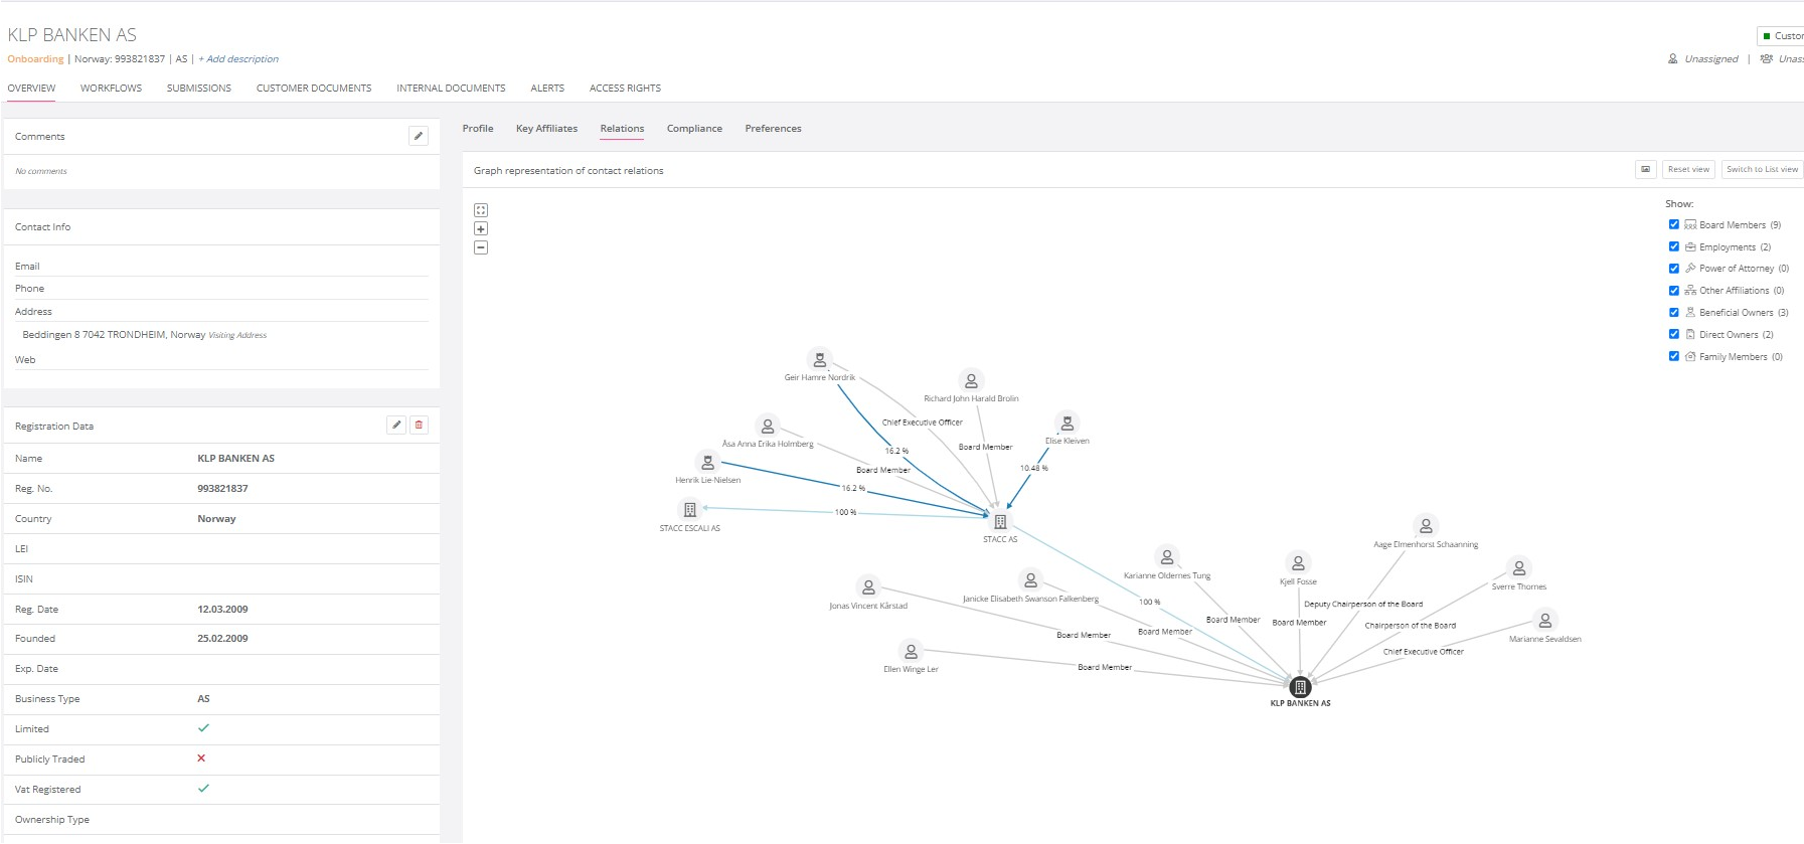Click the 10.48 % ownership edge label
1804x844 pixels.
(1034, 468)
